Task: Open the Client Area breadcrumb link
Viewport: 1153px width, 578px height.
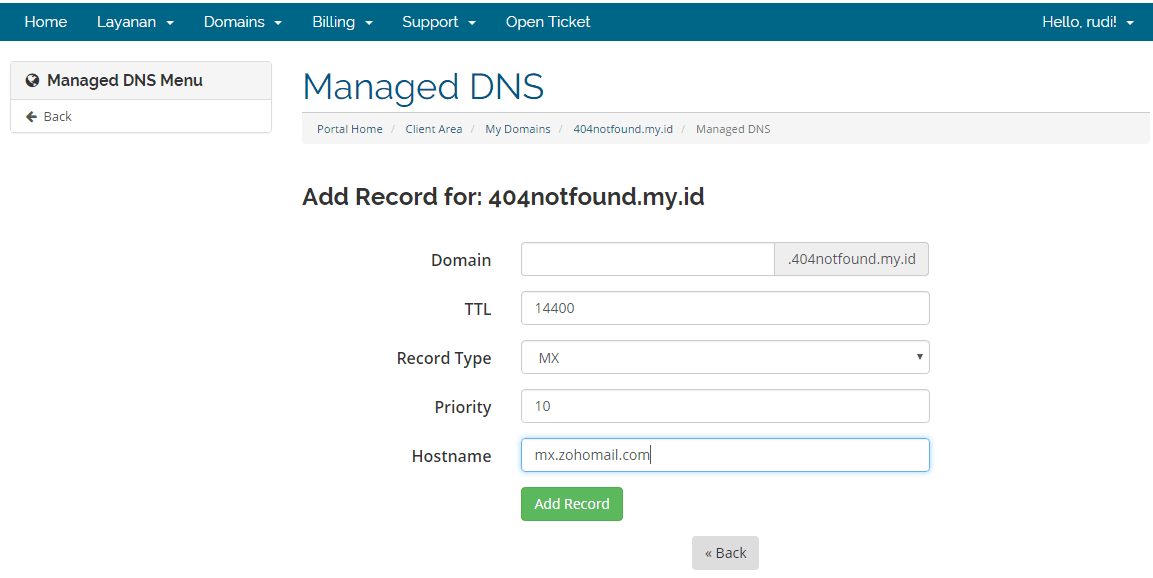Action: click(x=433, y=128)
